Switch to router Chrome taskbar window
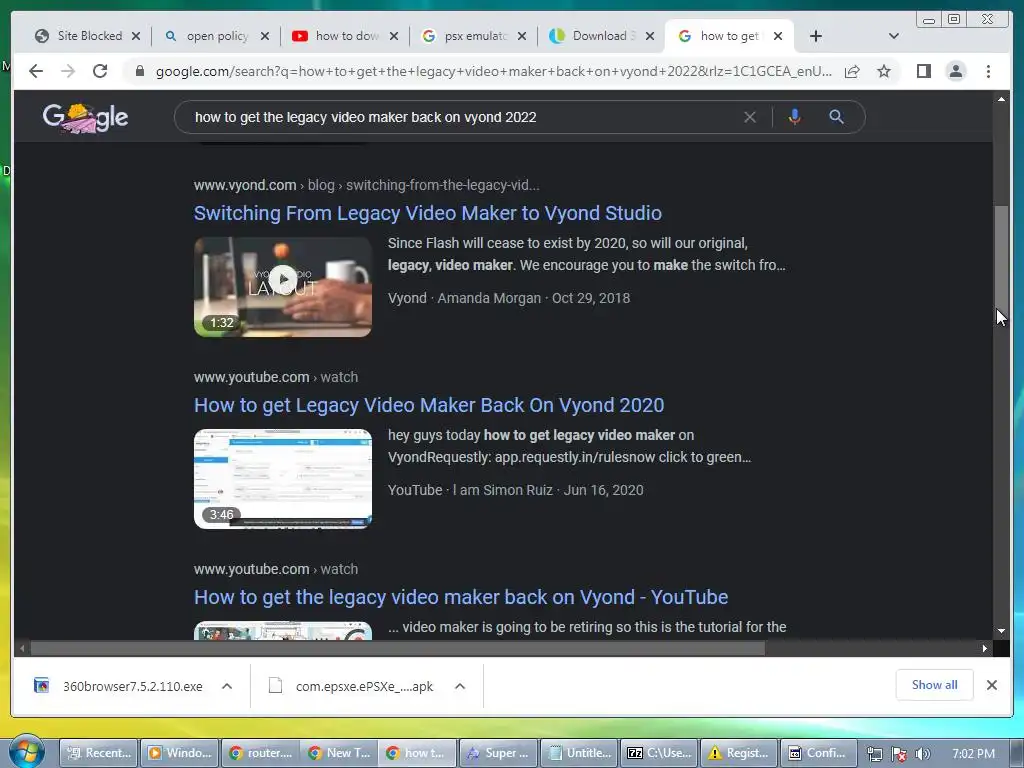This screenshot has width=1024, height=768. [x=261, y=753]
